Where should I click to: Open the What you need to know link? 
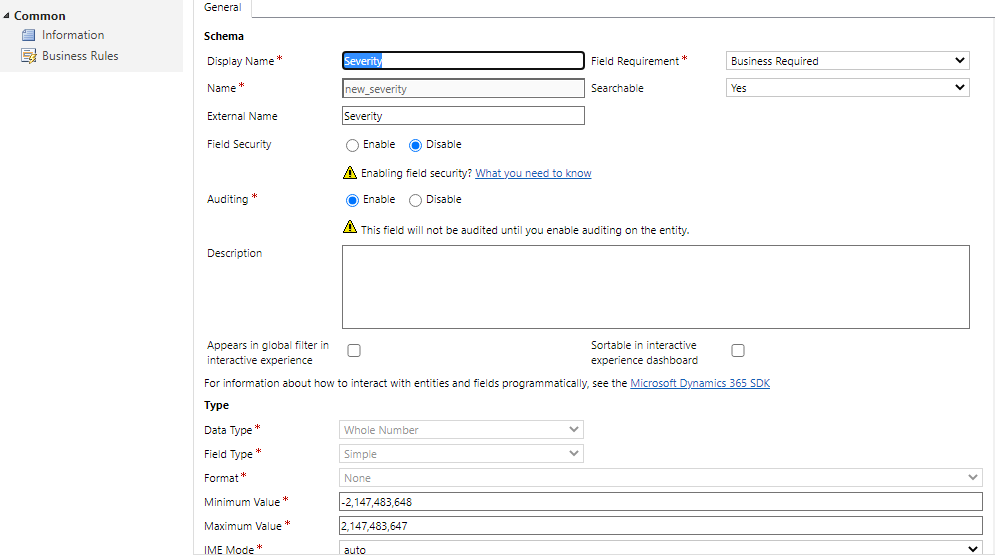pyautogui.click(x=533, y=174)
